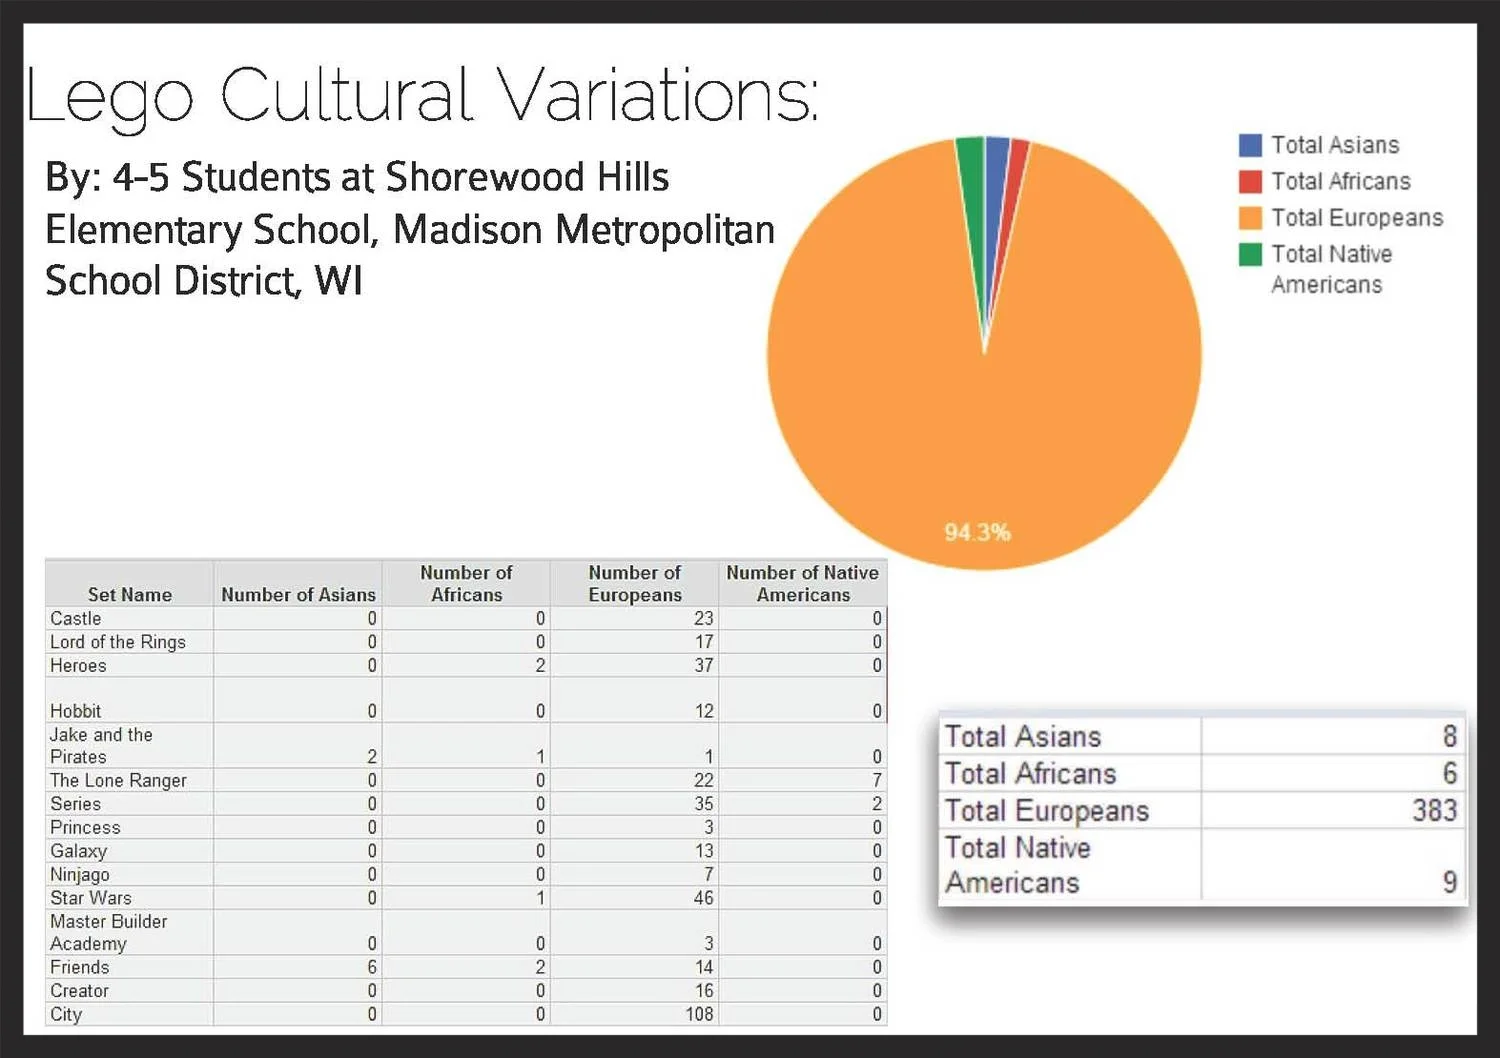Click the green Total Native Americans legend swatch
The width and height of the screenshot is (1500, 1058).
pyautogui.click(x=1250, y=254)
